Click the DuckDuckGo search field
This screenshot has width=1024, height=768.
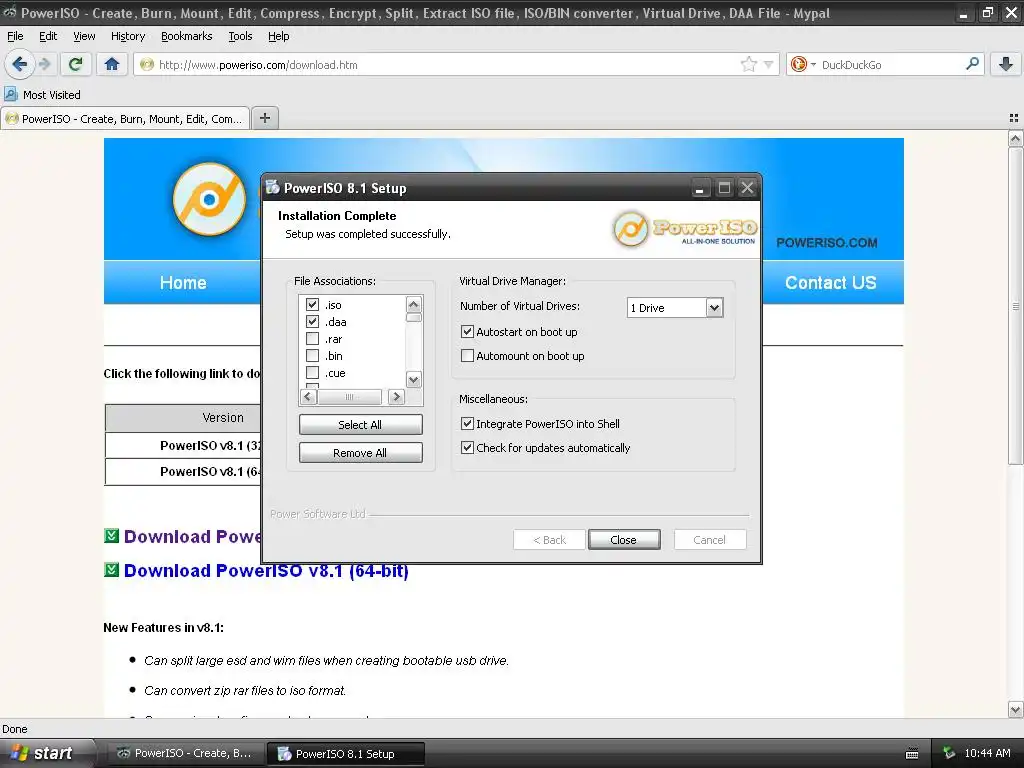point(891,64)
